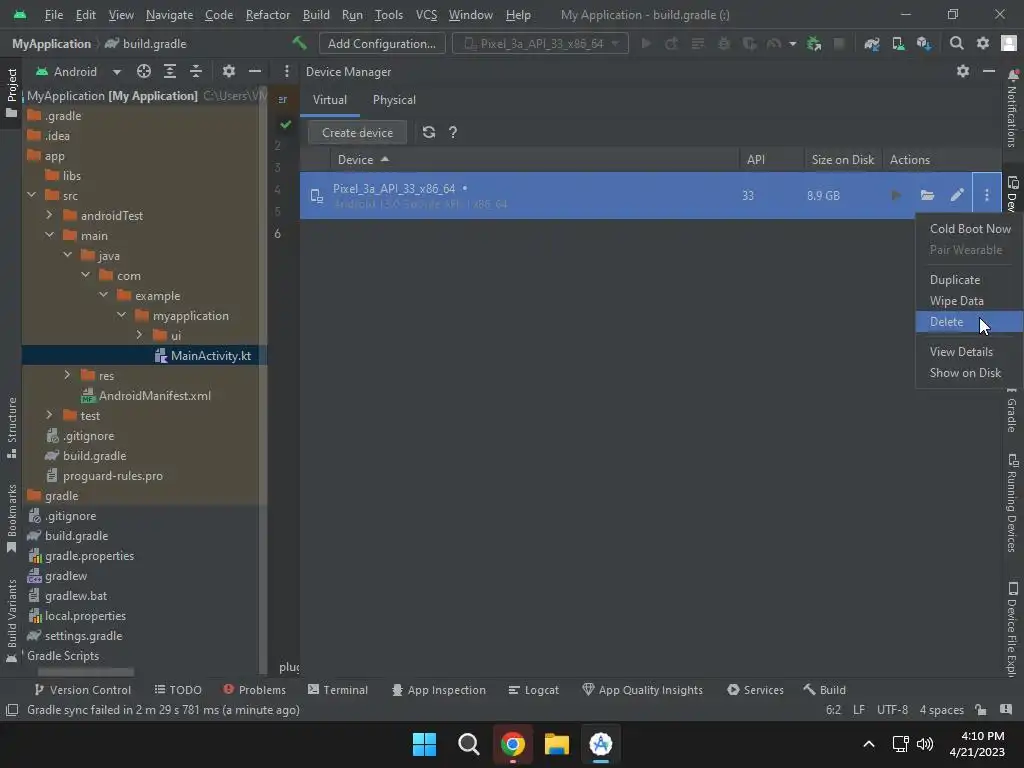This screenshot has height=768, width=1024.
Task: Open the device selector Pixel_3a_API_33_x86_64 dropdown
Action: pos(541,44)
